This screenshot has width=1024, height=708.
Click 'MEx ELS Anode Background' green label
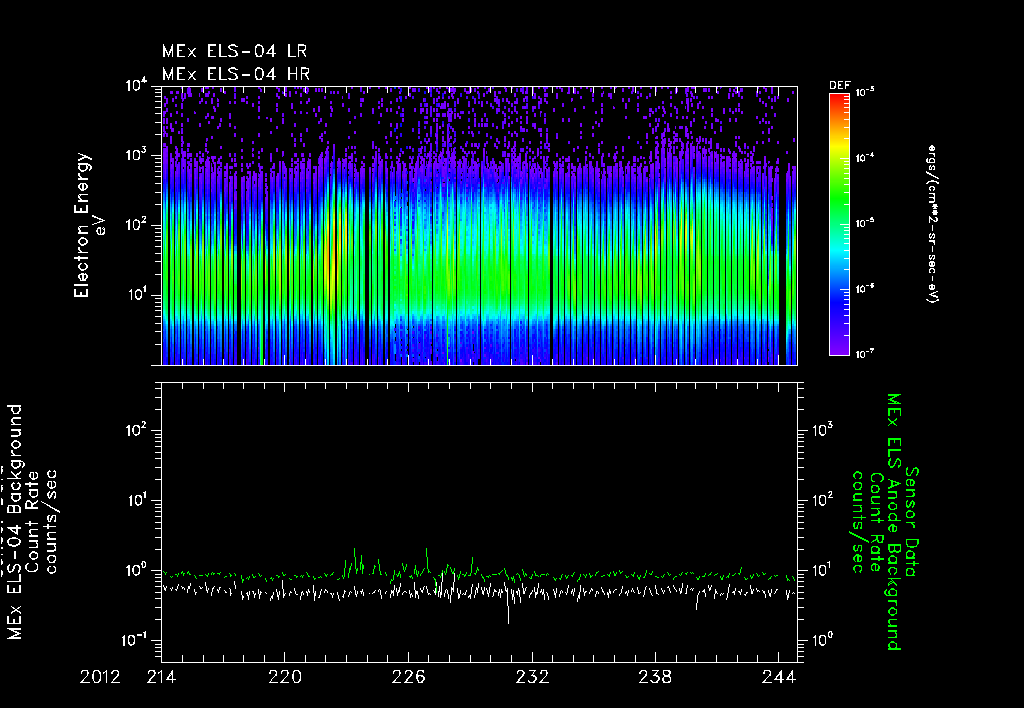(894, 522)
